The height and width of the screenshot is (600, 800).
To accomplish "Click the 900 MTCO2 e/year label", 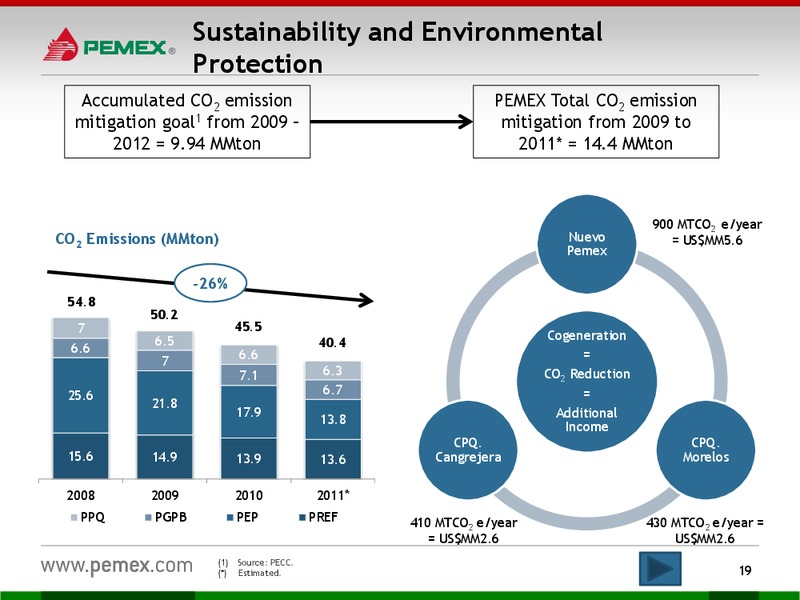I will tap(707, 232).
